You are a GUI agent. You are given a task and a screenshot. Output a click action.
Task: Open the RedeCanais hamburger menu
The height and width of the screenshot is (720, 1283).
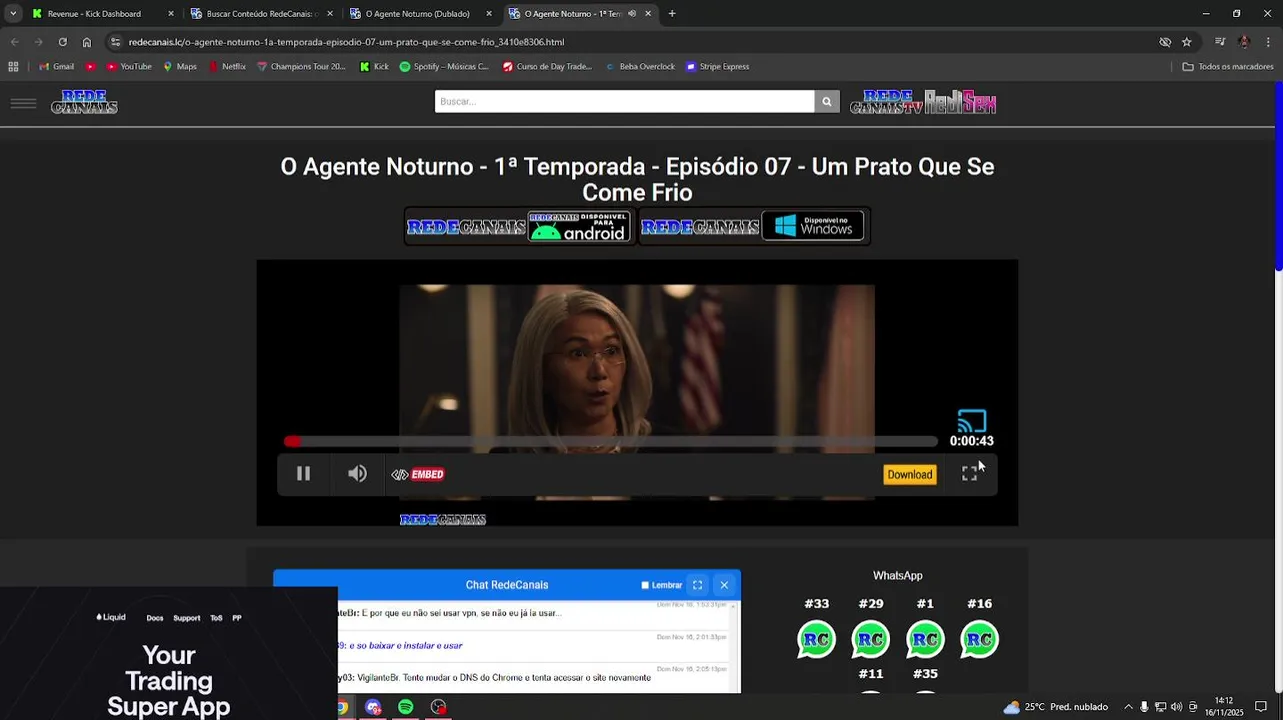23,103
